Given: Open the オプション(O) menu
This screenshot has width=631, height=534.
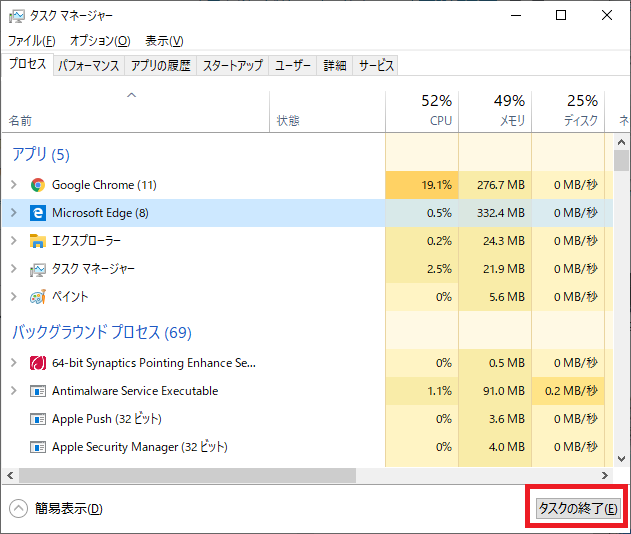Looking at the screenshot, I should point(101,41).
